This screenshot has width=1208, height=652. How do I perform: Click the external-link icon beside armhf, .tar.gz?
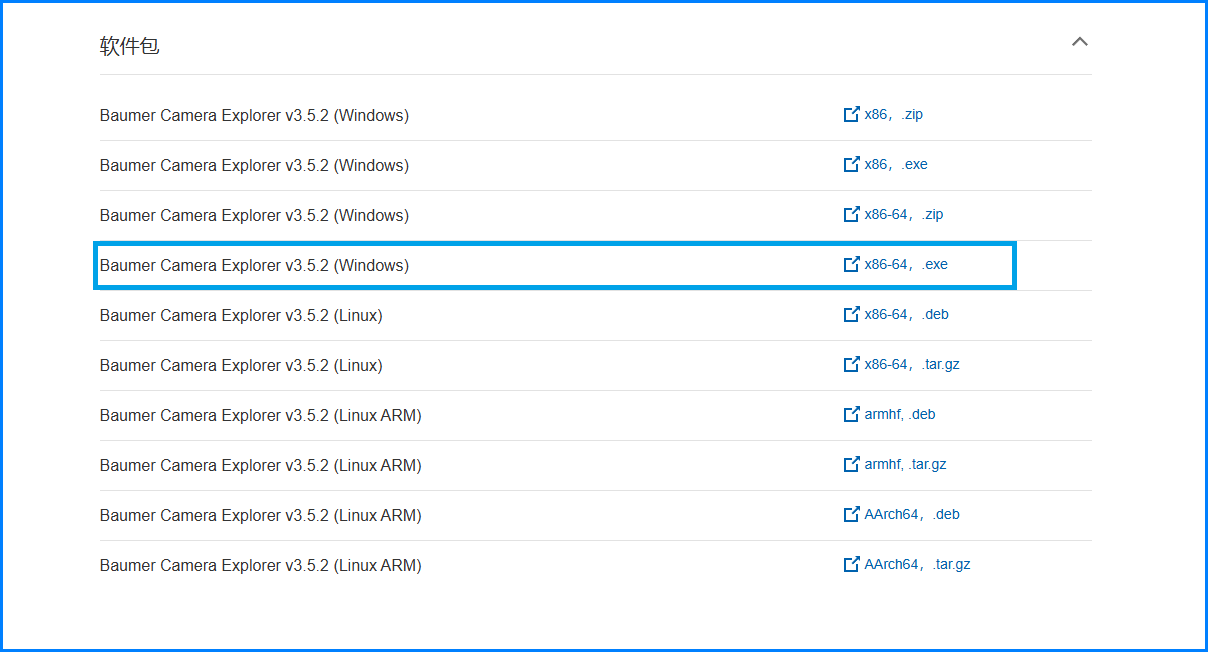(852, 464)
